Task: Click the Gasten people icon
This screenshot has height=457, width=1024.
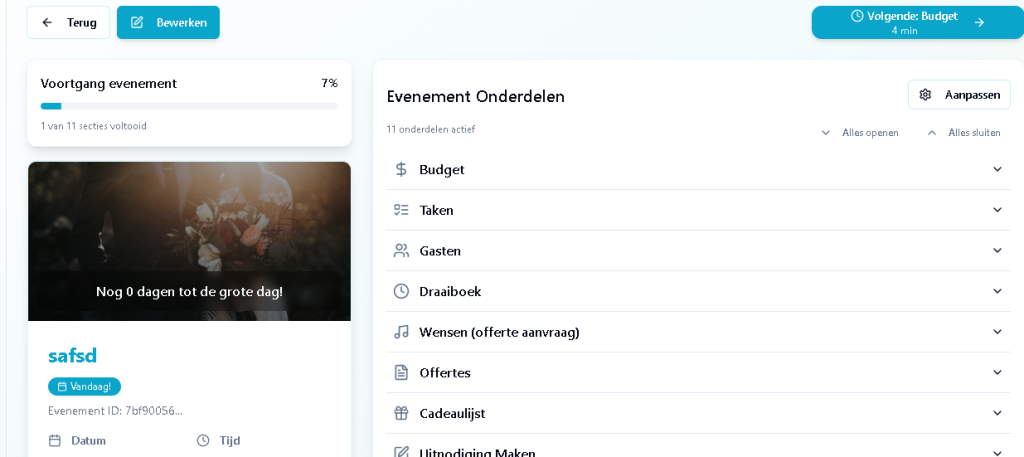Action: click(401, 251)
